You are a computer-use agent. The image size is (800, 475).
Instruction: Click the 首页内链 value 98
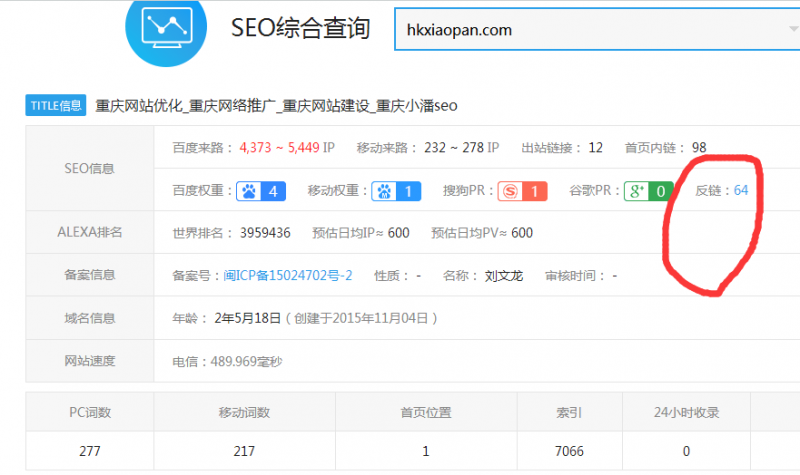coord(699,148)
